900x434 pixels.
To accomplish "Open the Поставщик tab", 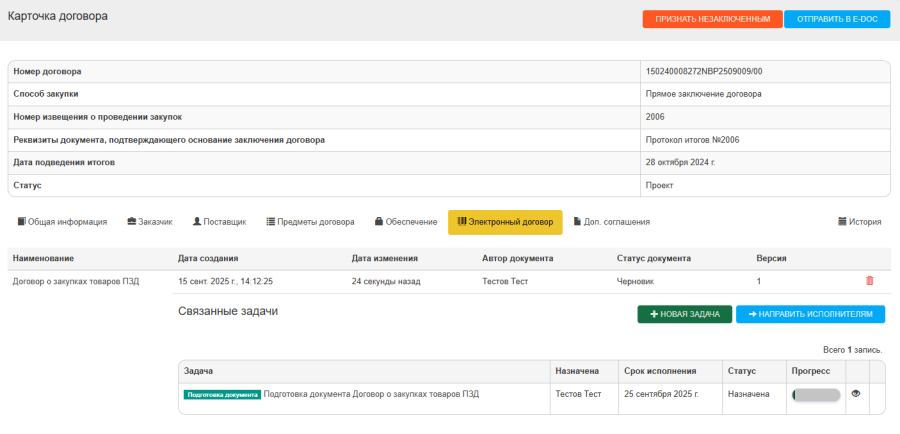I will [x=219, y=222].
